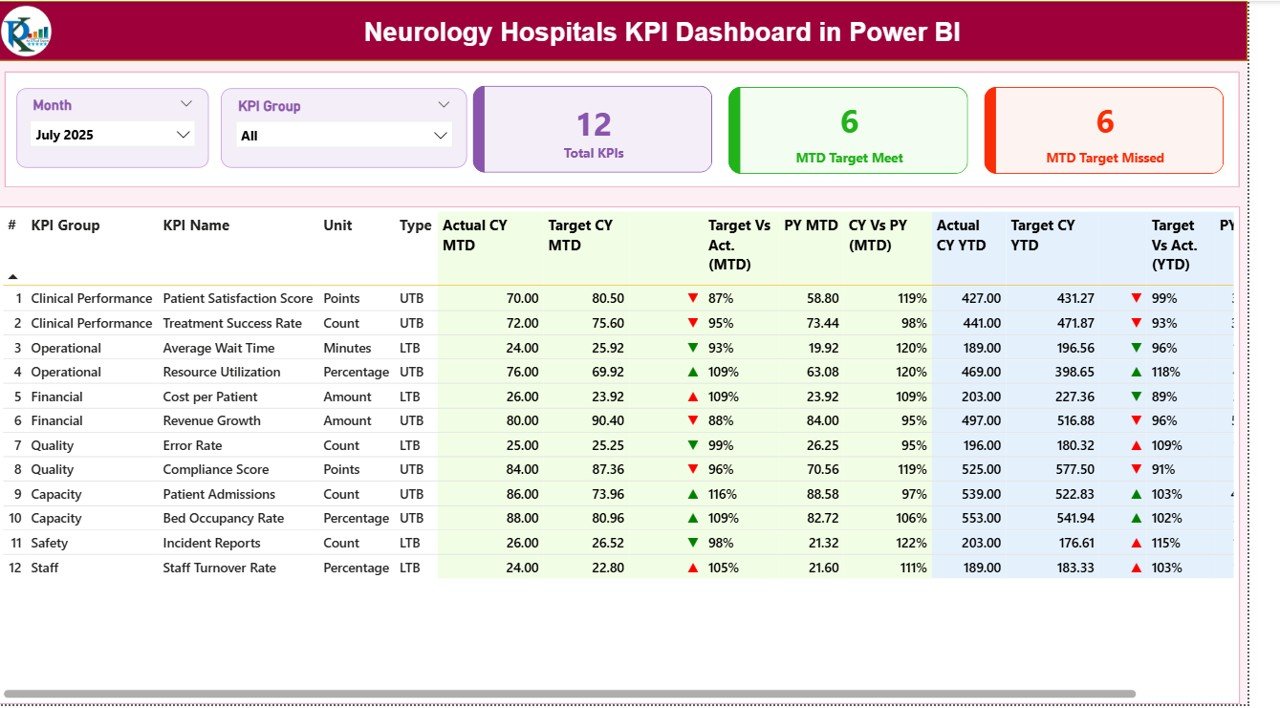This screenshot has height=708, width=1280.
Task: Click red up arrow for Staff Turnover Rate MTD
Action: (x=693, y=568)
